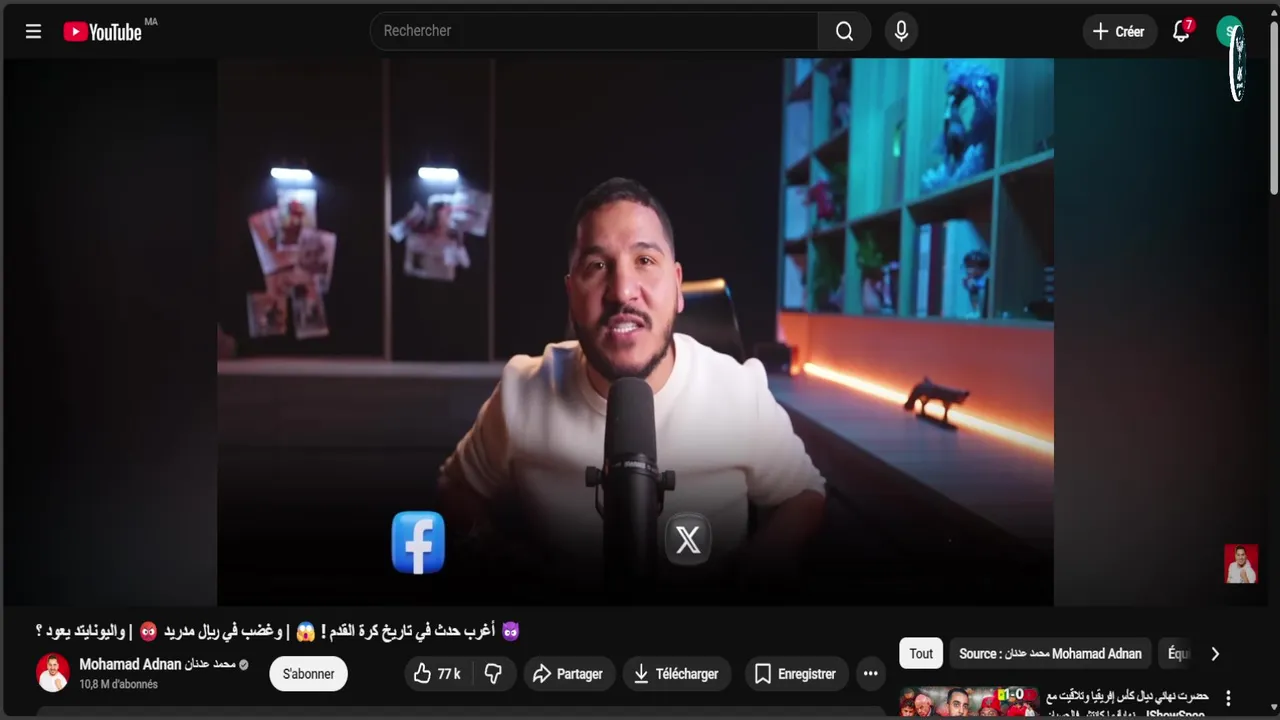Click the Facebook icon in the video
1280x720 pixels.
(418, 542)
